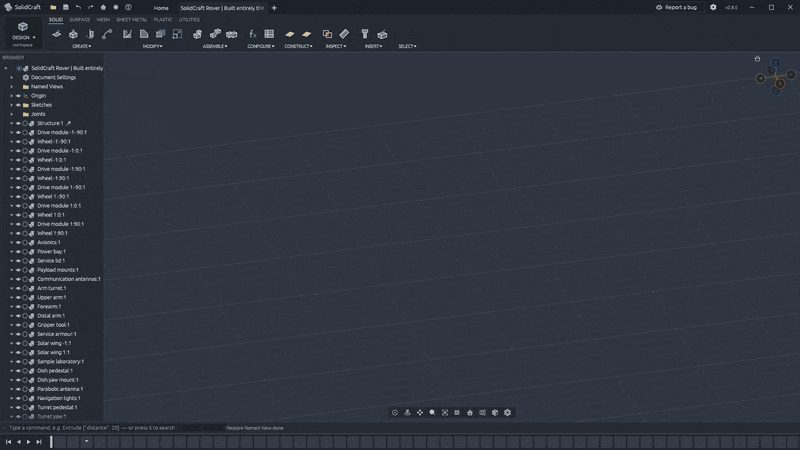
Task: Open app settings gear near version label
Action: coord(713,8)
